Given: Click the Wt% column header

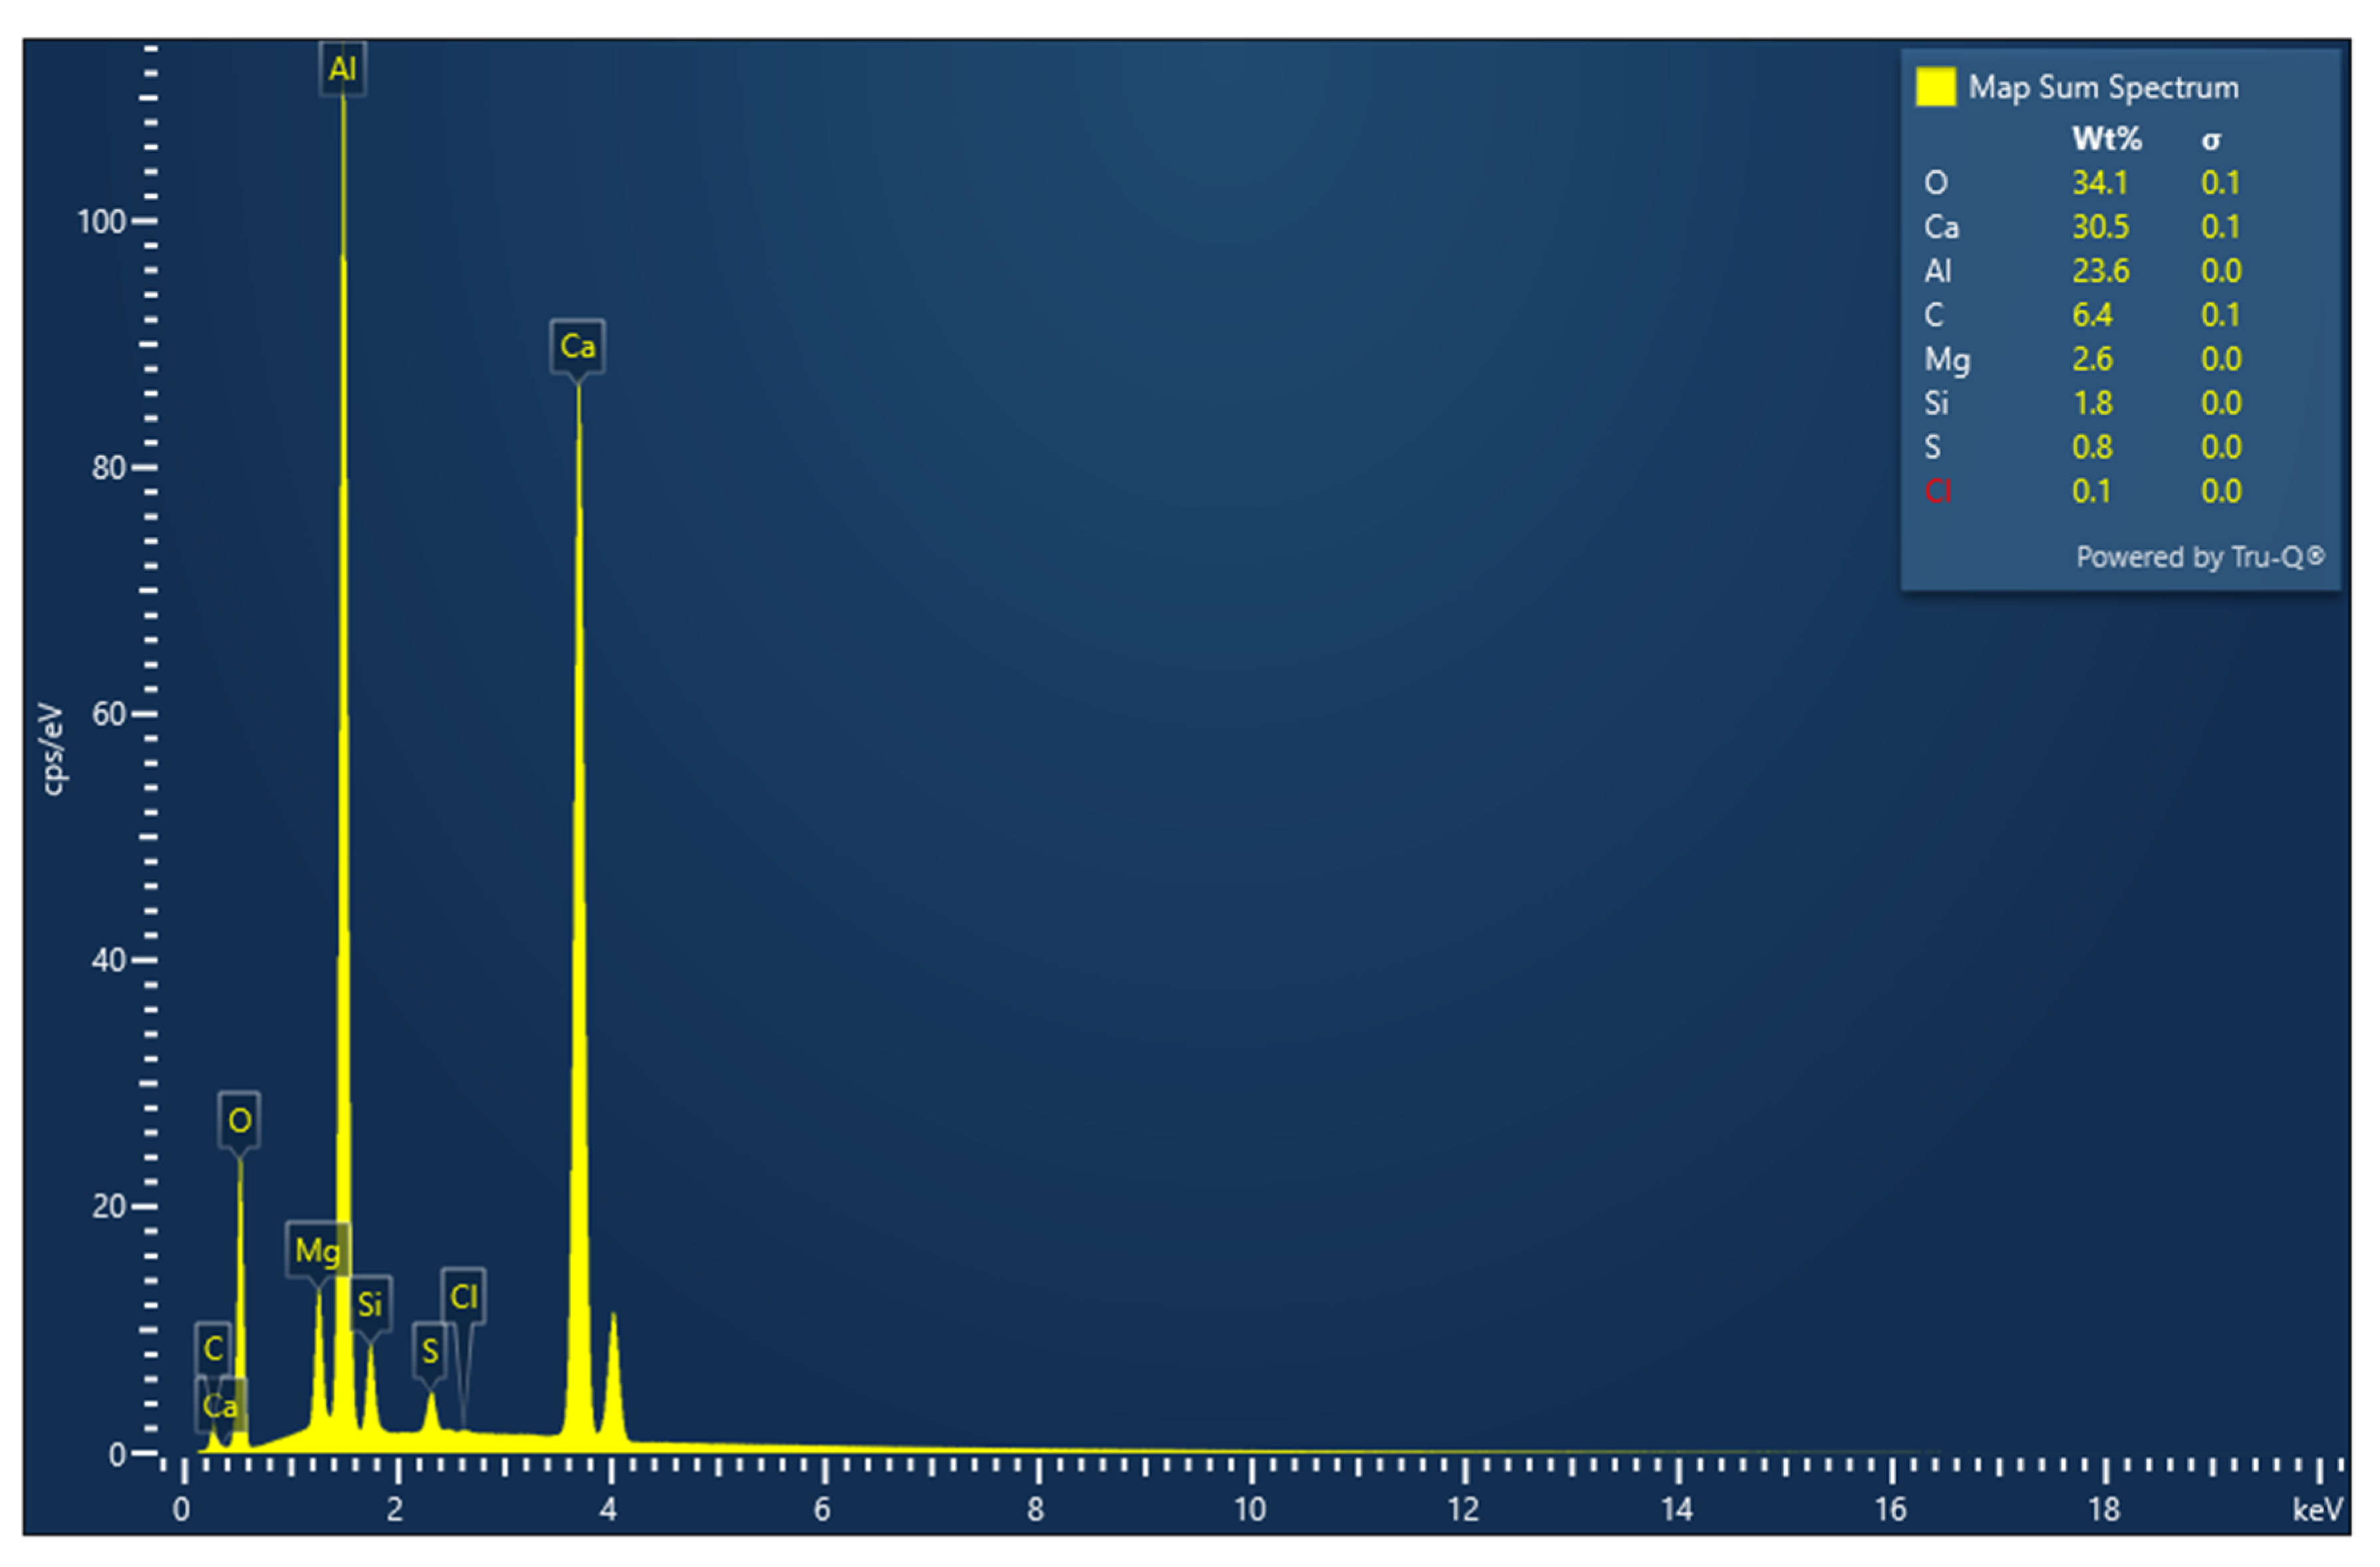Looking at the screenshot, I should coord(2106,139).
